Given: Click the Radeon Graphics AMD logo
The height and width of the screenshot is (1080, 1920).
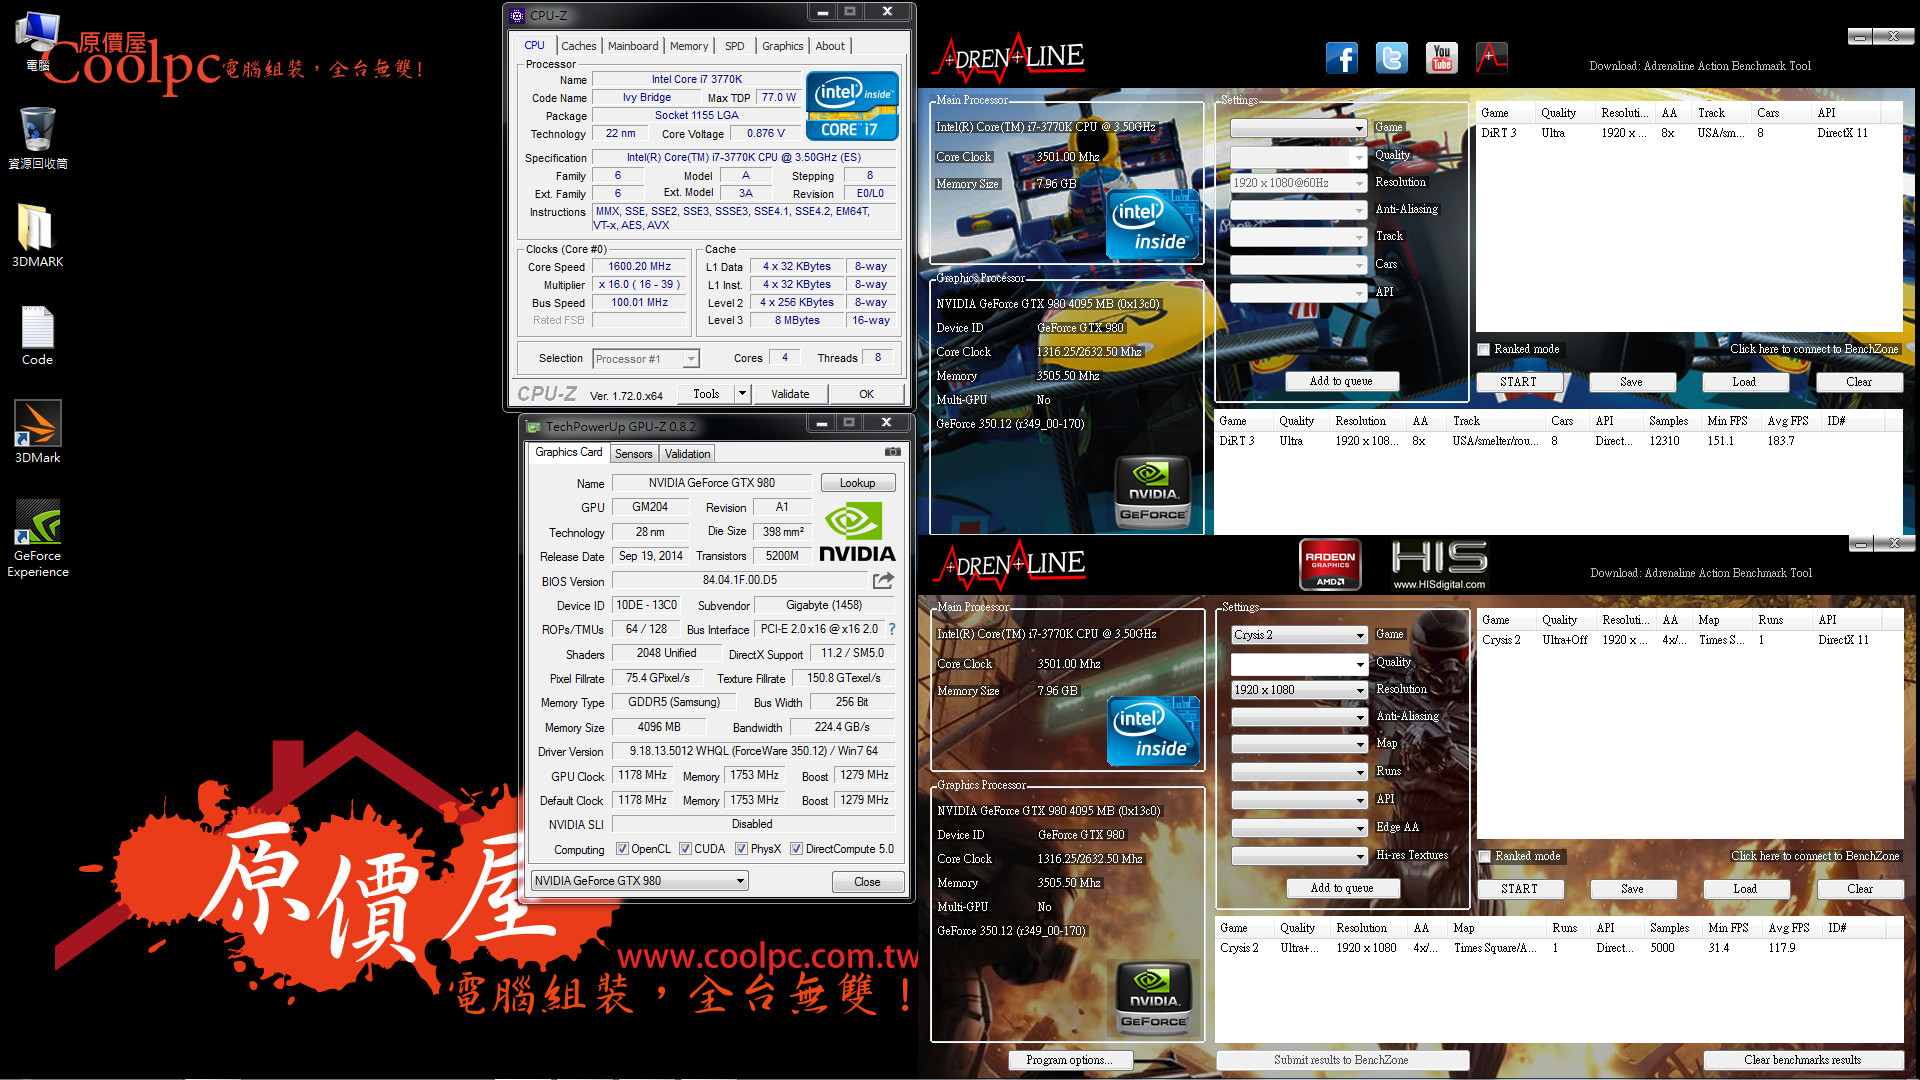Looking at the screenshot, I should tap(1330, 564).
